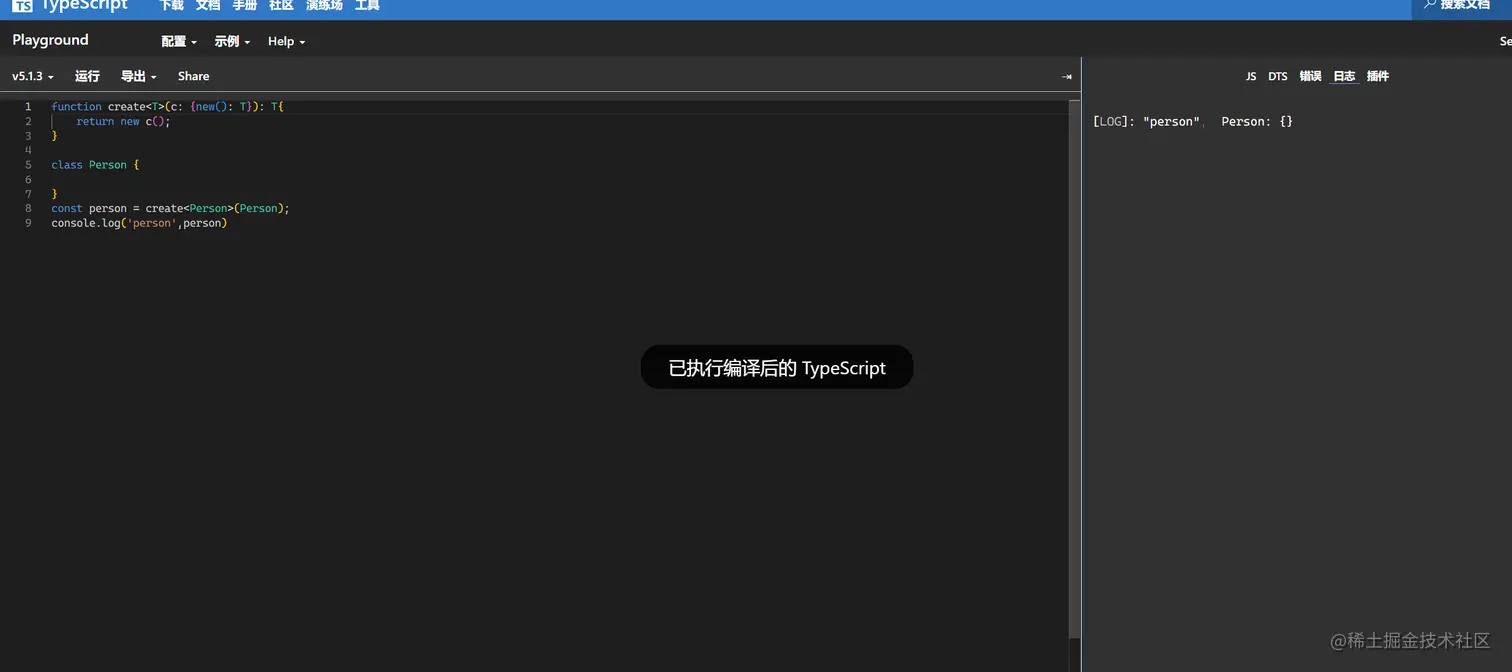
Task: Switch to the JS tab
Action: 1251,76
